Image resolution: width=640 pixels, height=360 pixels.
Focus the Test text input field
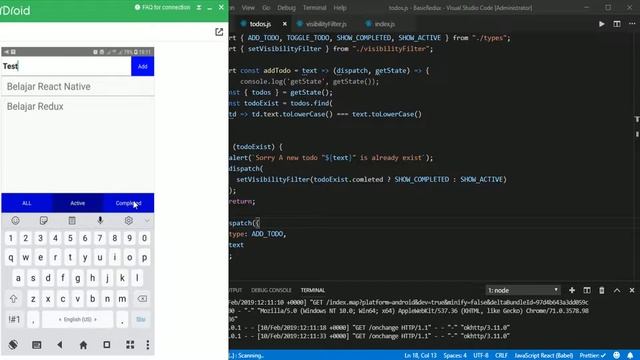[x=66, y=66]
